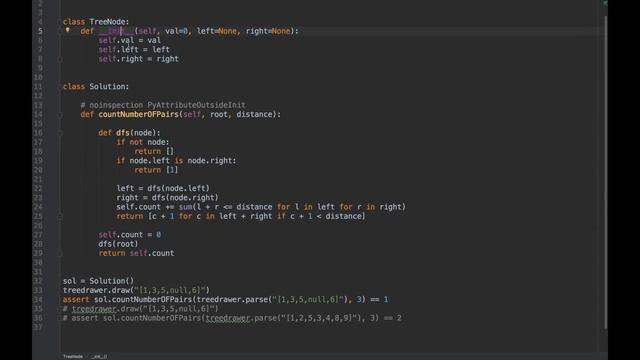Screen dimensions: 640x360
Task: Collapse the TreeNode class fold marker
Action: pos(60,22)
